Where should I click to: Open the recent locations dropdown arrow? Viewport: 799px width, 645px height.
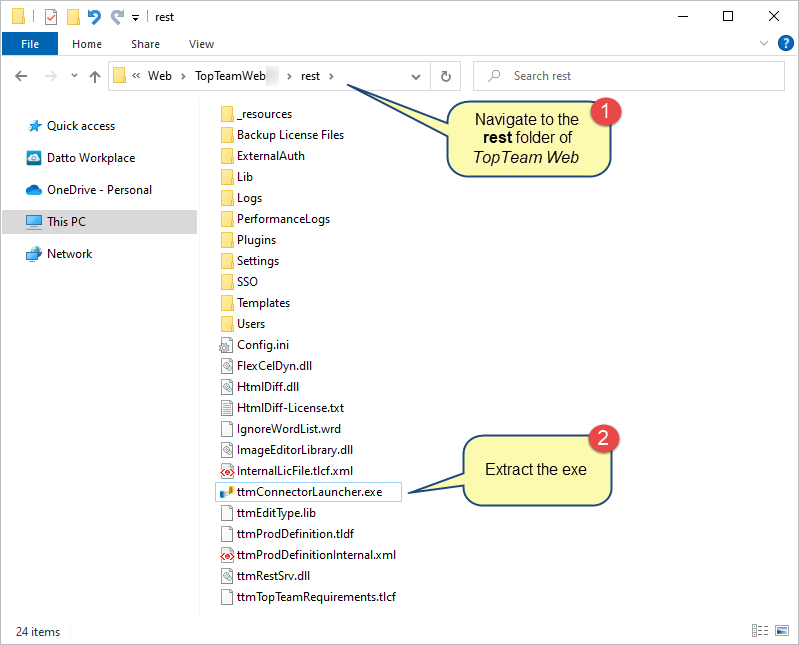click(74, 75)
